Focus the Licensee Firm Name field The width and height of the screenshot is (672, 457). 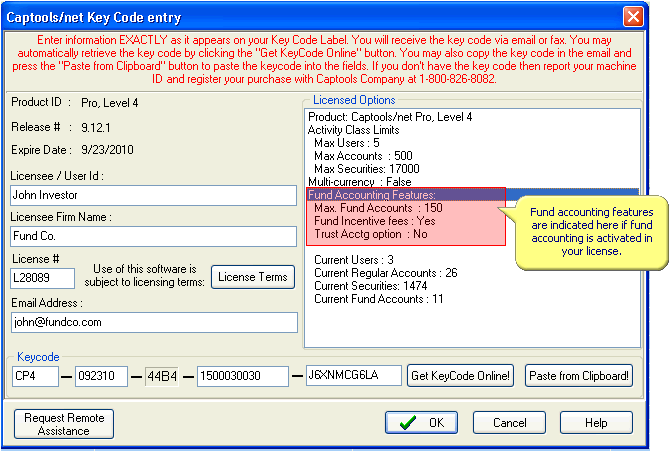click(x=154, y=236)
